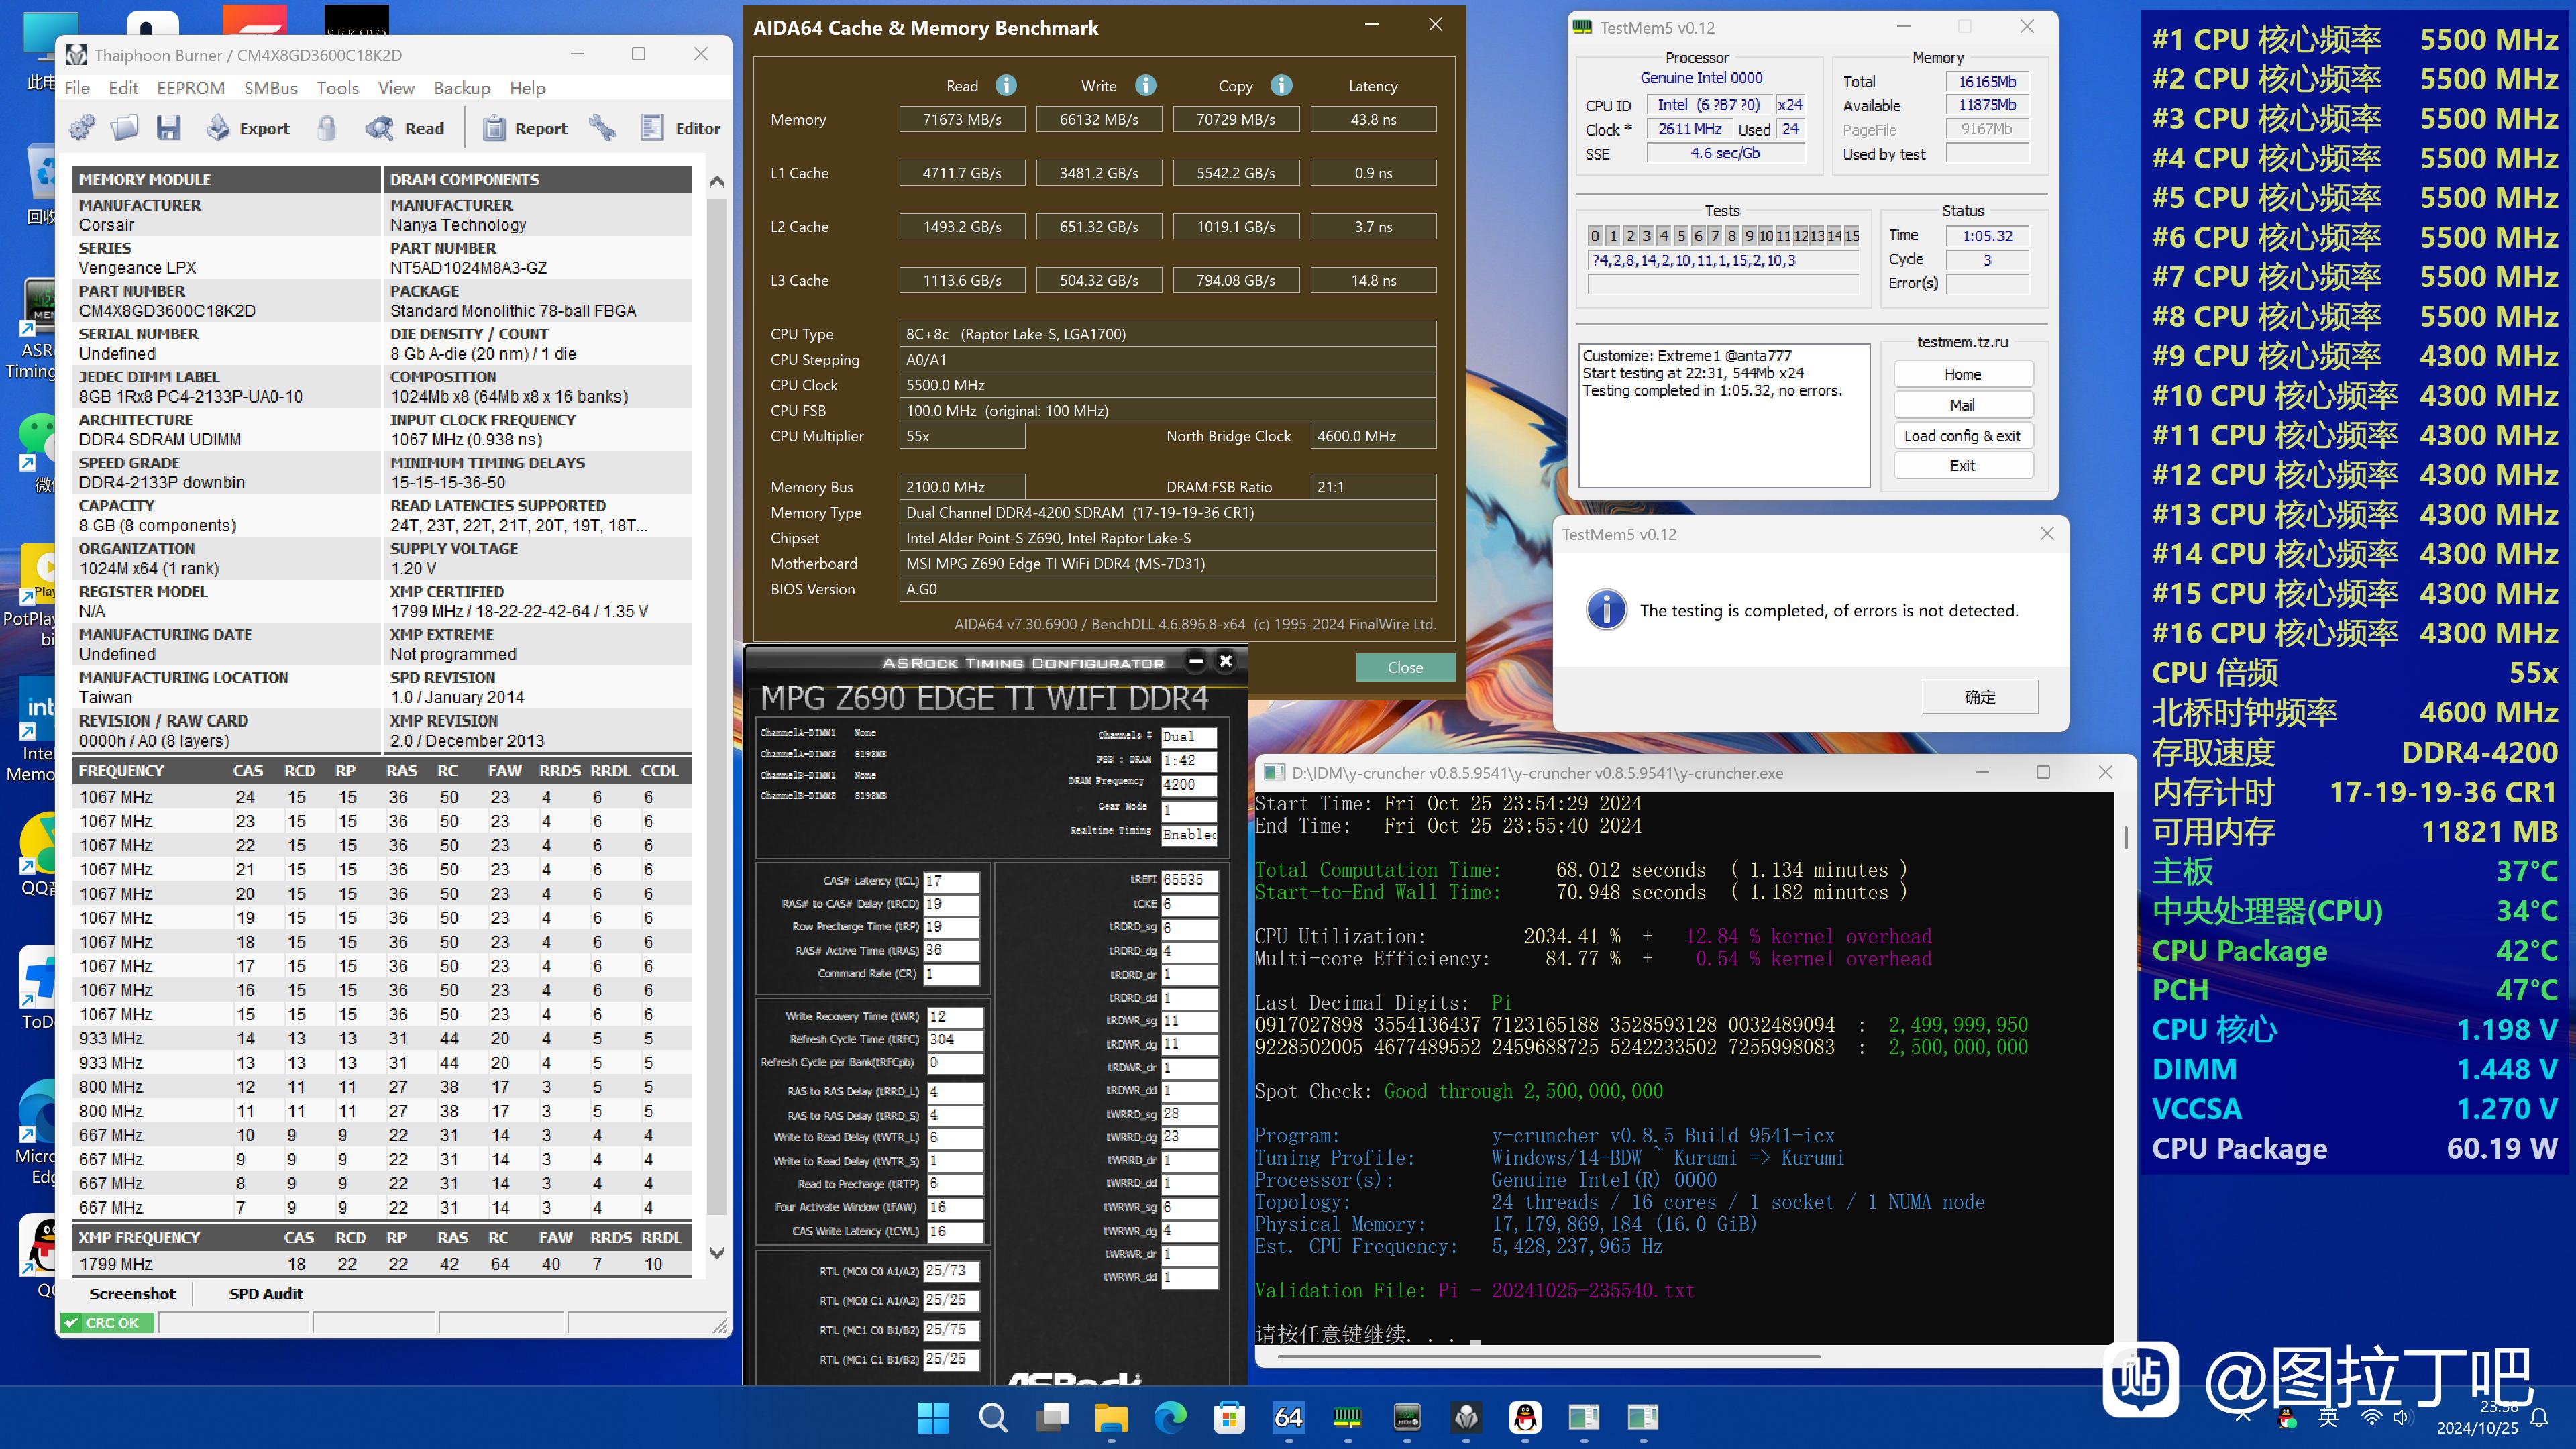The width and height of the screenshot is (2576, 1449).
Task: Close the ASRock Timing Configurator with X icon
Action: point(1226,661)
